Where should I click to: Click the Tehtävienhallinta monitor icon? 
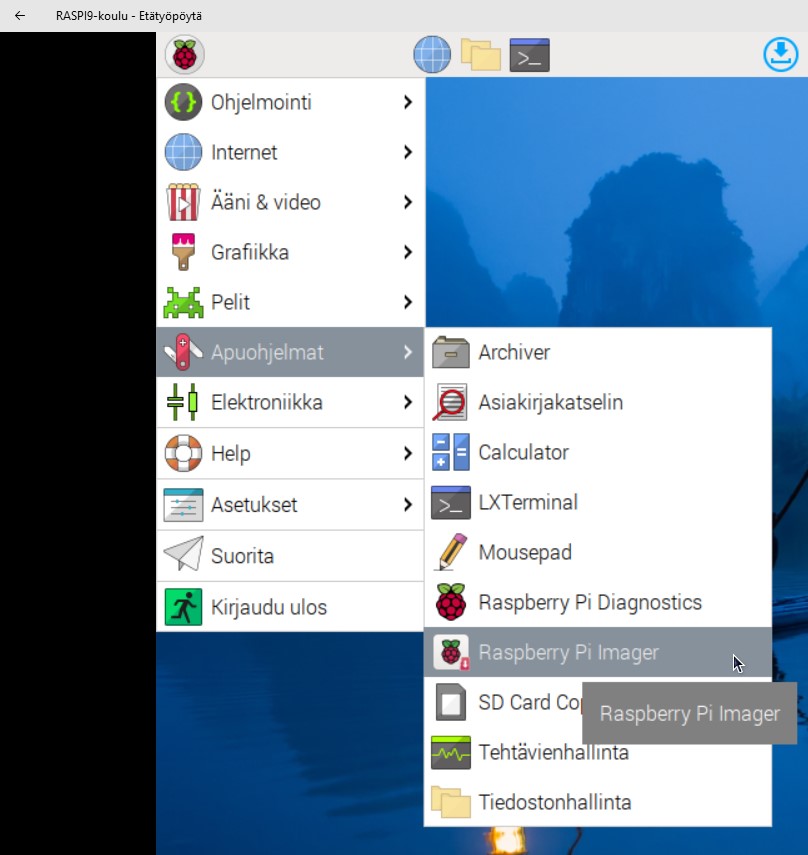coord(450,752)
